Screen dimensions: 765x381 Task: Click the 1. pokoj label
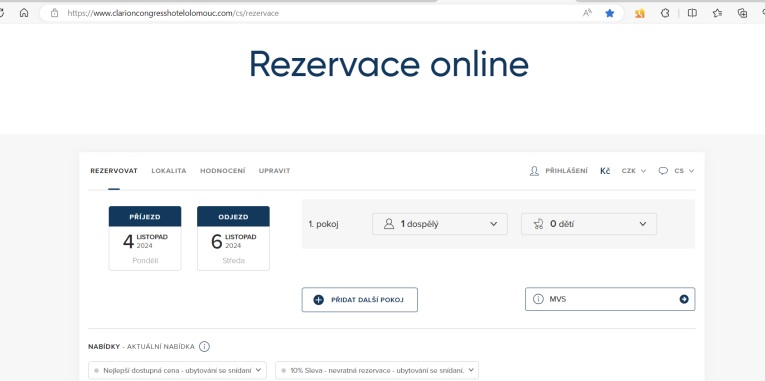[x=323, y=224]
